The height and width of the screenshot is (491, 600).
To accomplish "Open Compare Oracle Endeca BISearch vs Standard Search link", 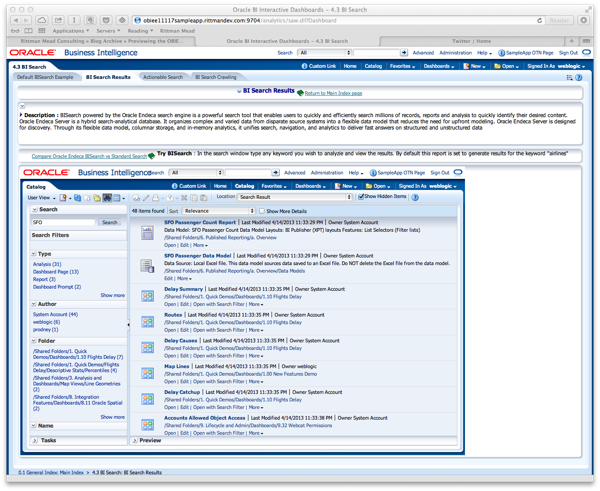I will pos(90,156).
